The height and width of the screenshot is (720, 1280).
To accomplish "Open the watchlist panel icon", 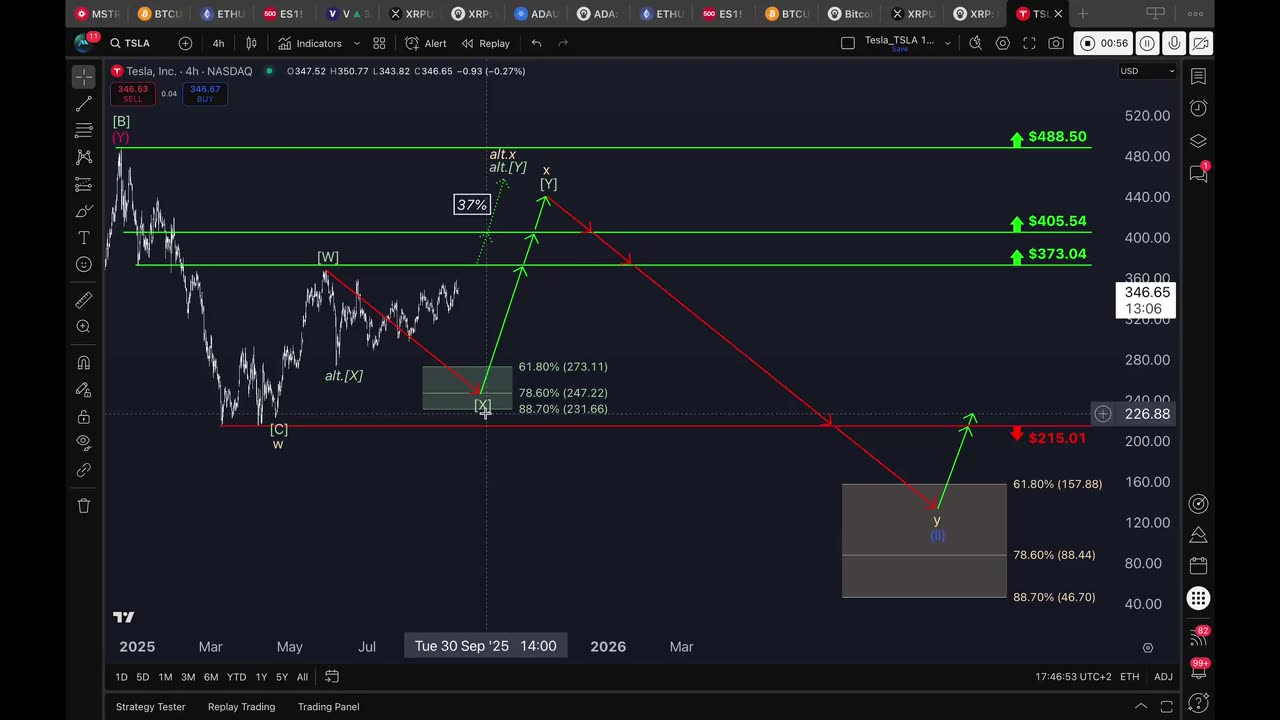I will (1198, 77).
